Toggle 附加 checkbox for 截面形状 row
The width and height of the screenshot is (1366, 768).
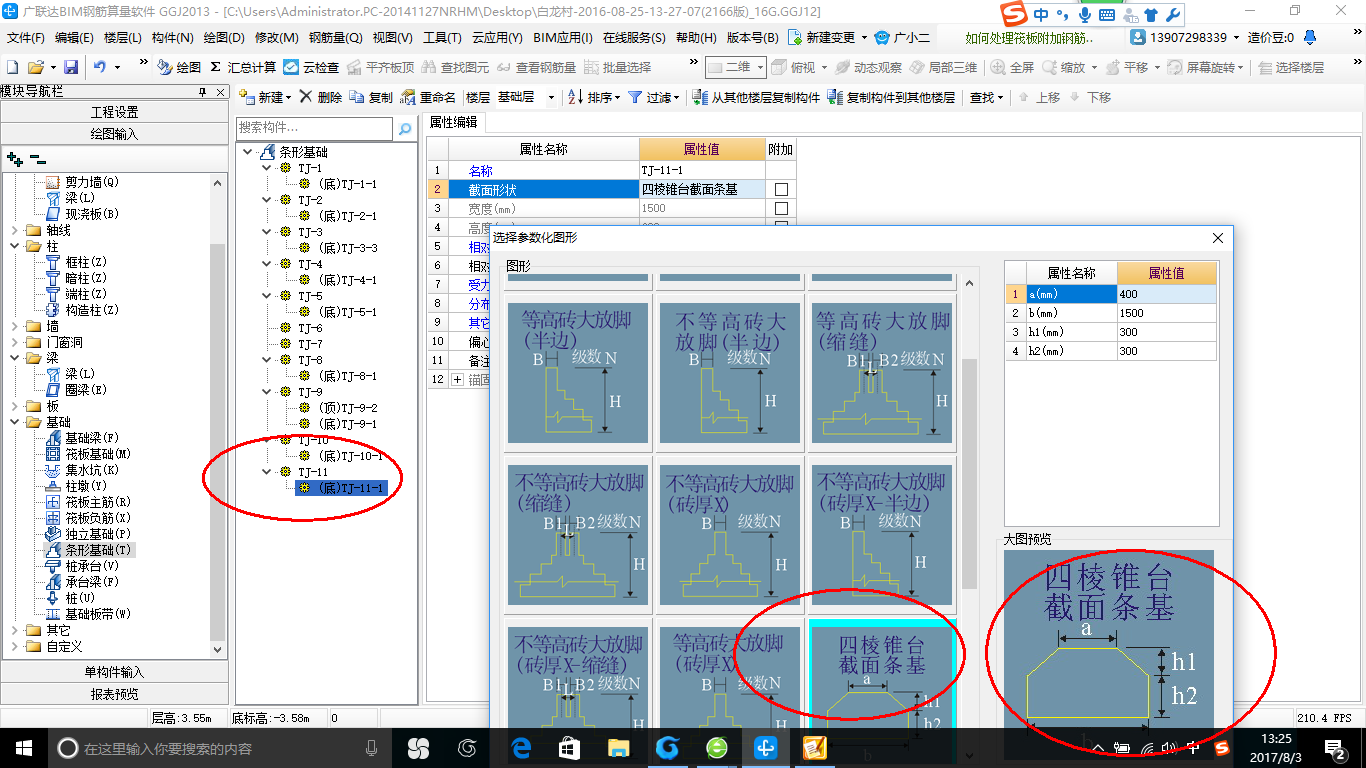pyautogui.click(x=781, y=189)
